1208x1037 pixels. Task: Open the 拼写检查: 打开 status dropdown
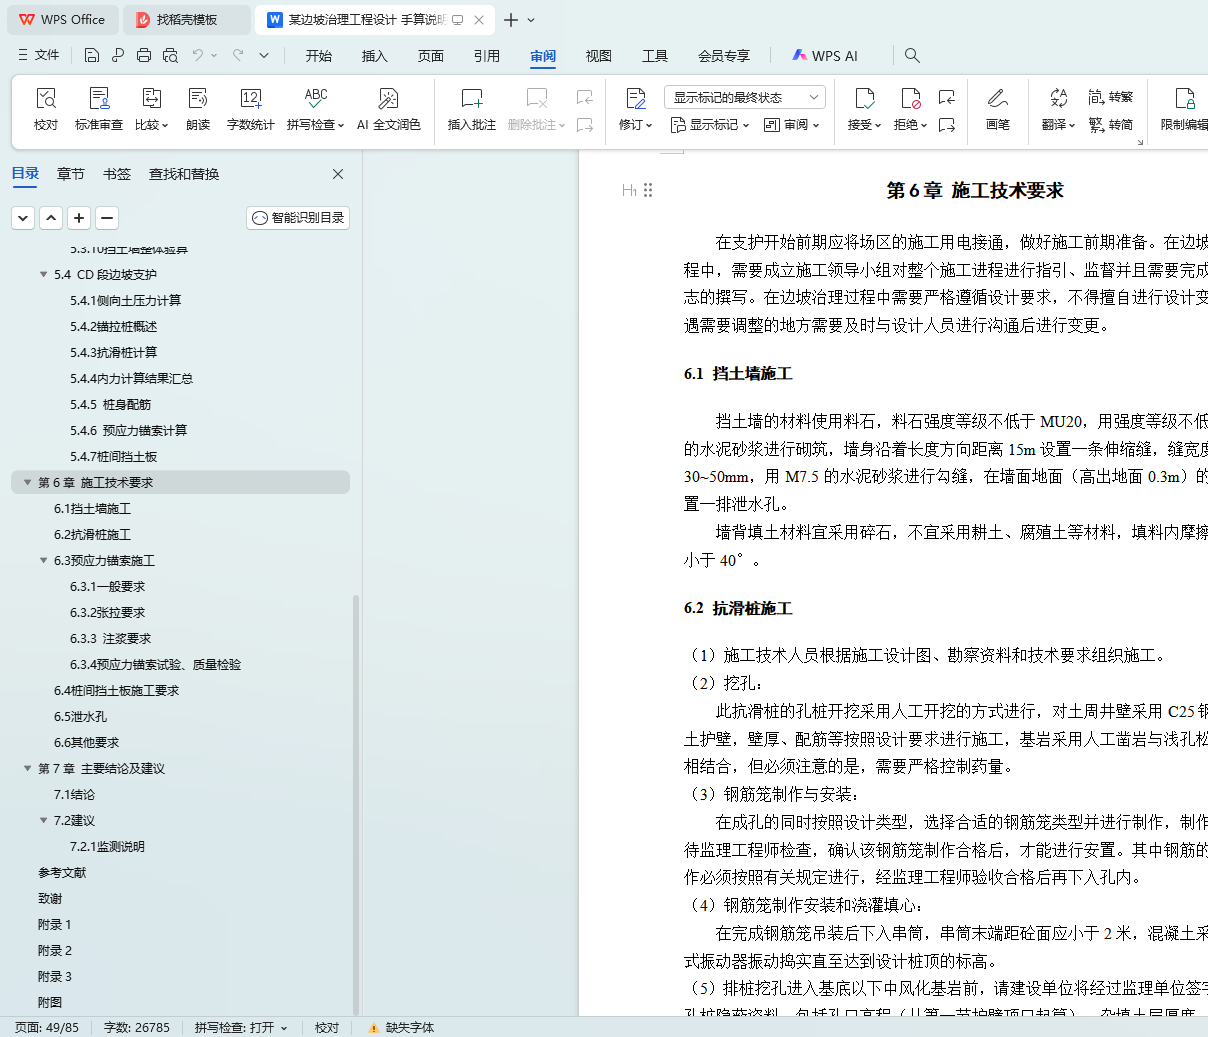point(241,1028)
